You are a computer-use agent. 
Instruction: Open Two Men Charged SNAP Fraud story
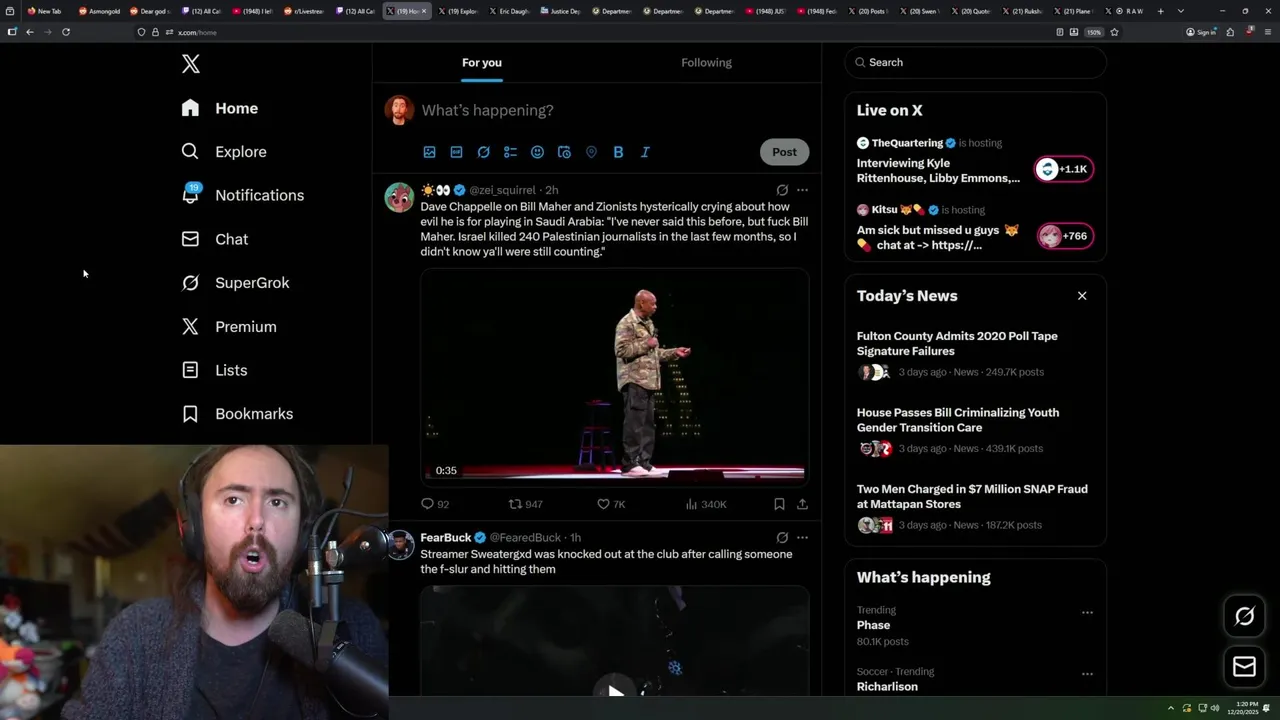(x=972, y=496)
